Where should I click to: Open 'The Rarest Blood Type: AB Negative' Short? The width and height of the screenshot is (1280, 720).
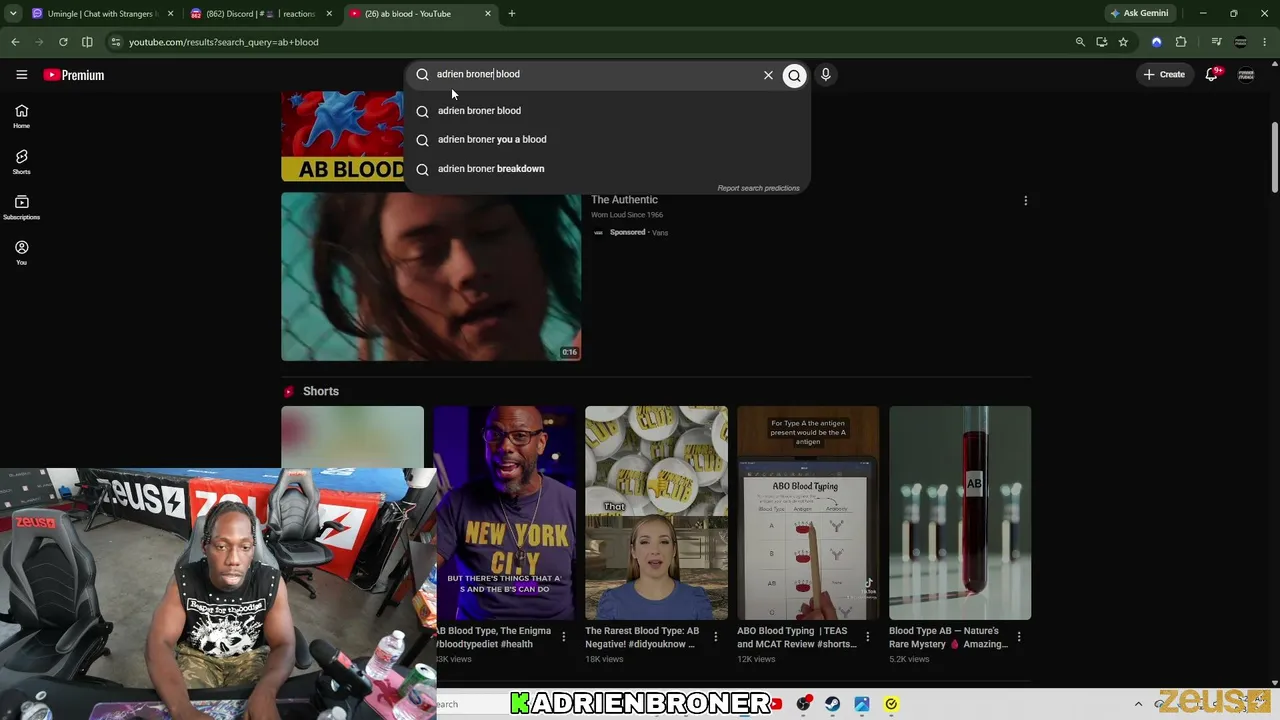point(656,513)
